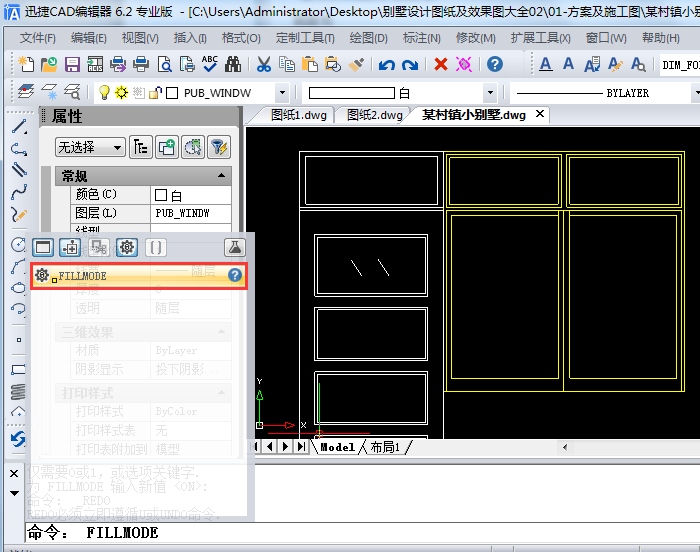Open the 修改(M) menu
700x552 pixels.
475,38
